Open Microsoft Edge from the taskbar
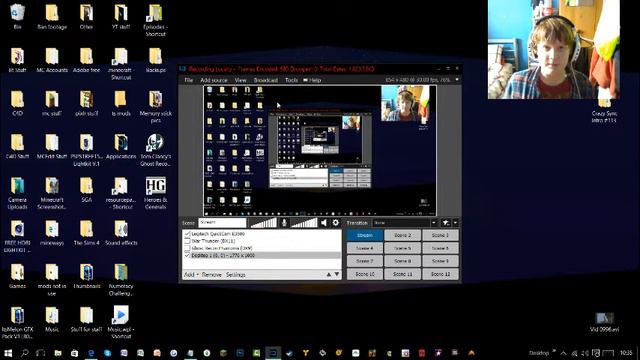The width and height of the screenshot is (640, 360). (91, 353)
